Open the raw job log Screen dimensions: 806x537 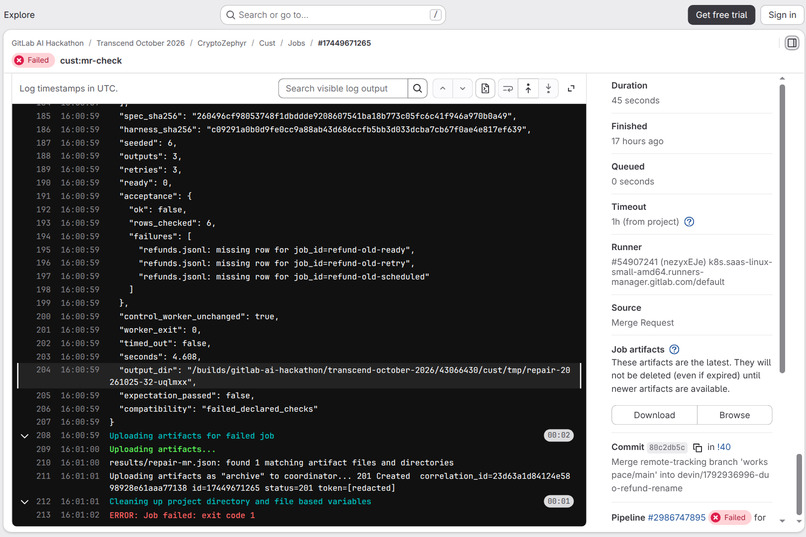(x=485, y=88)
